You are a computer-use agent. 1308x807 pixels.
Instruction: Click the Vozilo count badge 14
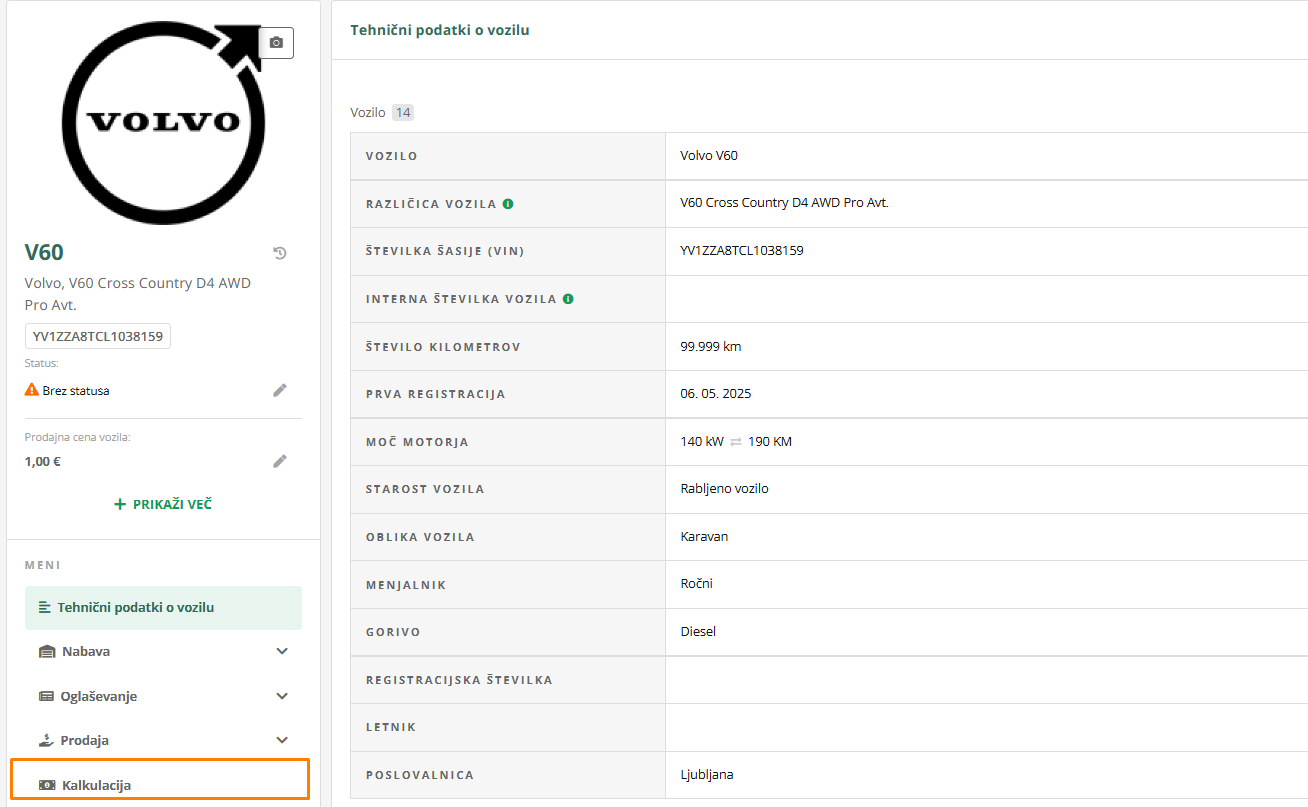pyautogui.click(x=403, y=113)
